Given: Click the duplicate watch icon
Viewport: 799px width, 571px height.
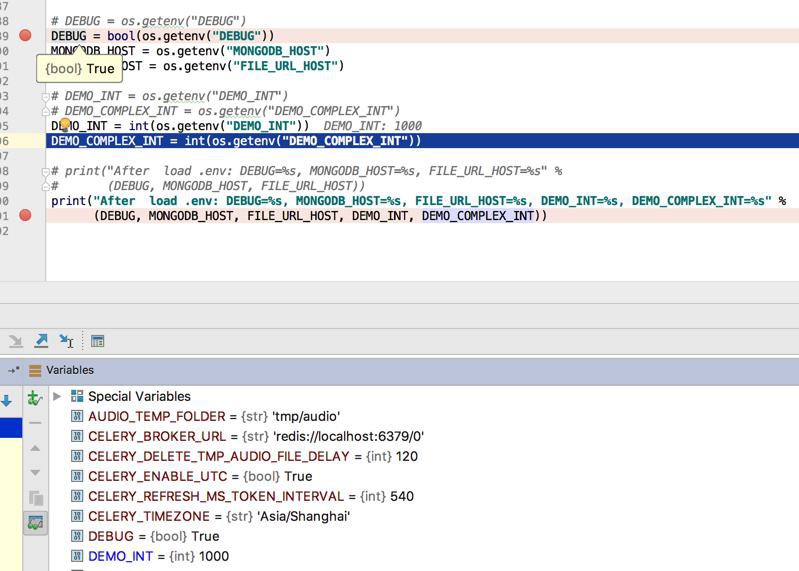Looking at the screenshot, I should (35, 498).
